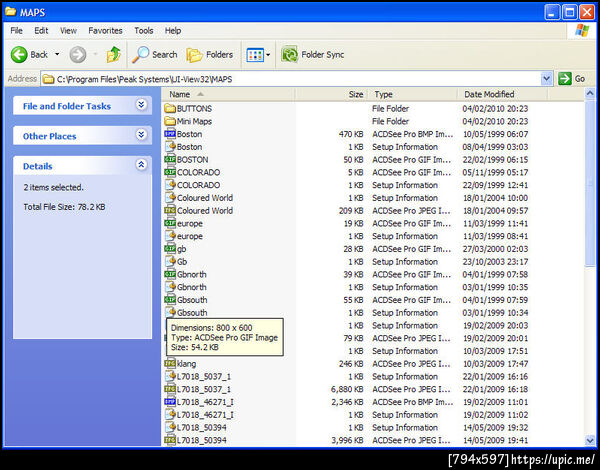This screenshot has height=470, width=600.
Task: Open the View menu
Action: pos(68,31)
